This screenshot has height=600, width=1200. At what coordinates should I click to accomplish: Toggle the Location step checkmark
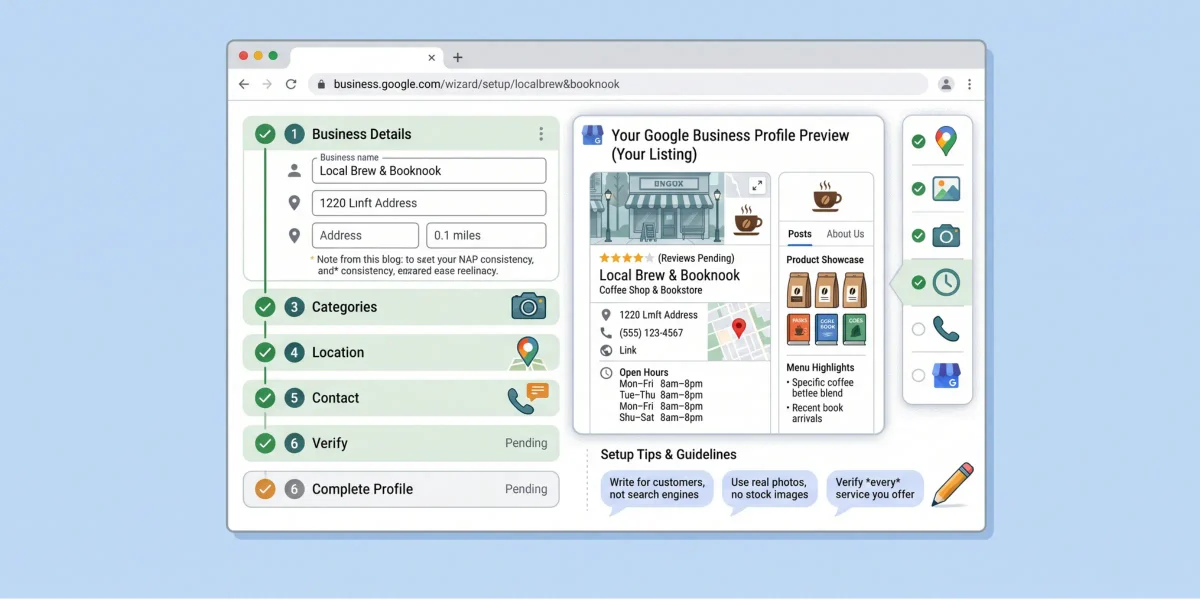click(265, 352)
